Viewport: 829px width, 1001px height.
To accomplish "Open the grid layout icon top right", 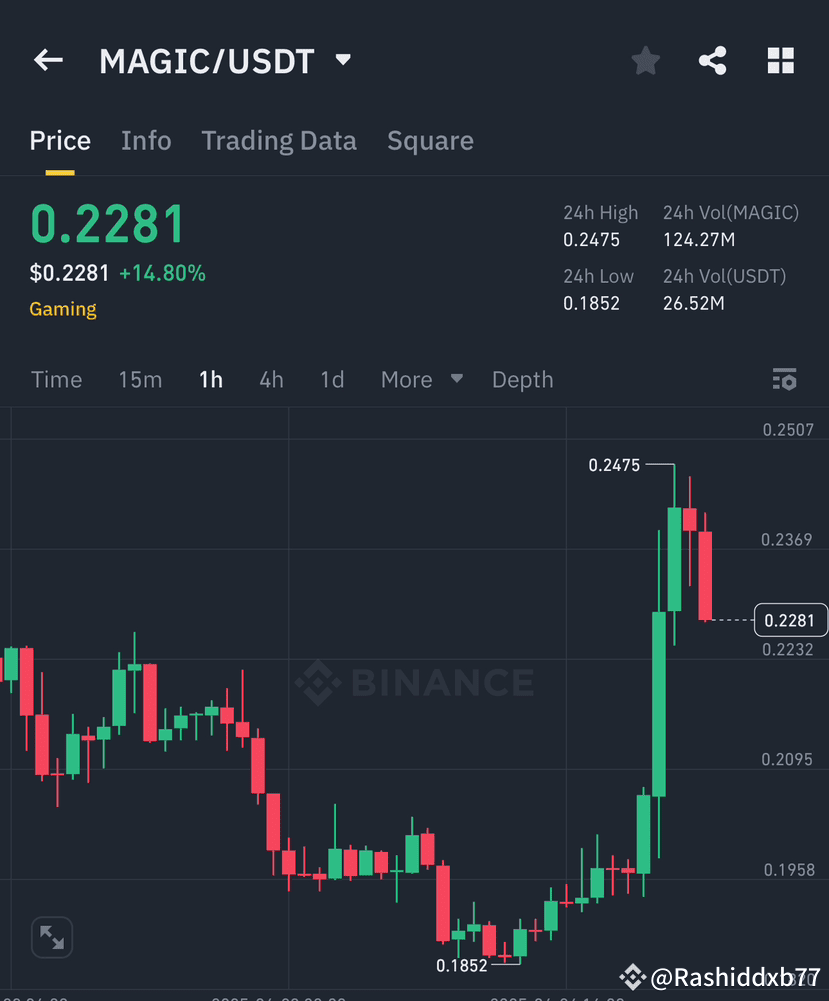I will tap(780, 60).
